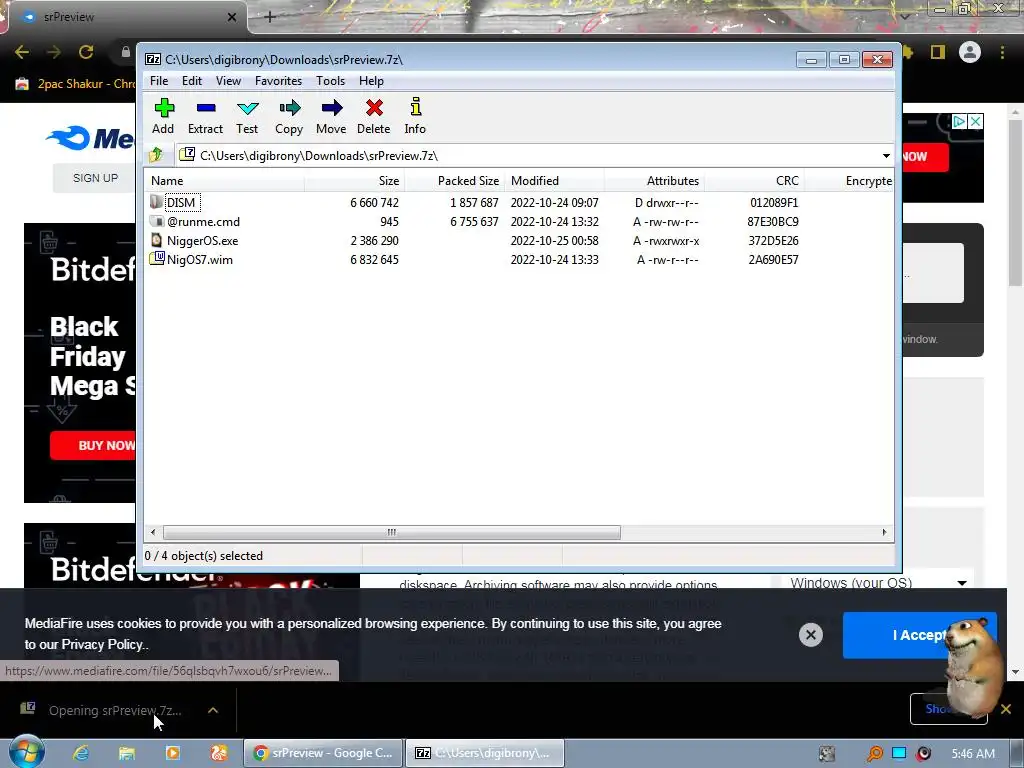Click the Add toolbar icon in 7-Zip
1024x768 pixels.
pos(163,116)
